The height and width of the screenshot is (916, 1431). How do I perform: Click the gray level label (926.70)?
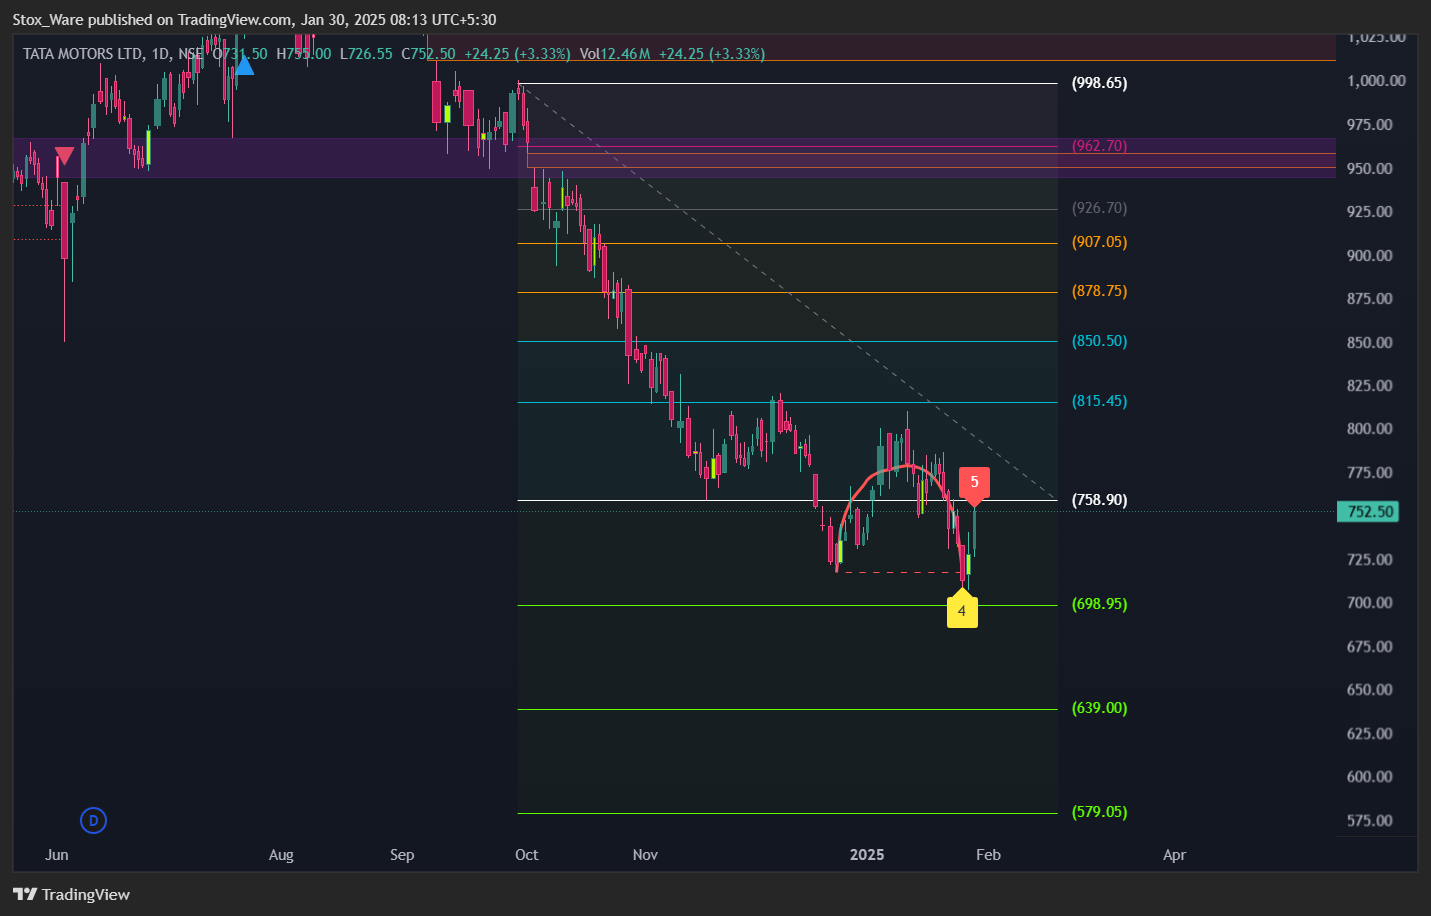1099,208
